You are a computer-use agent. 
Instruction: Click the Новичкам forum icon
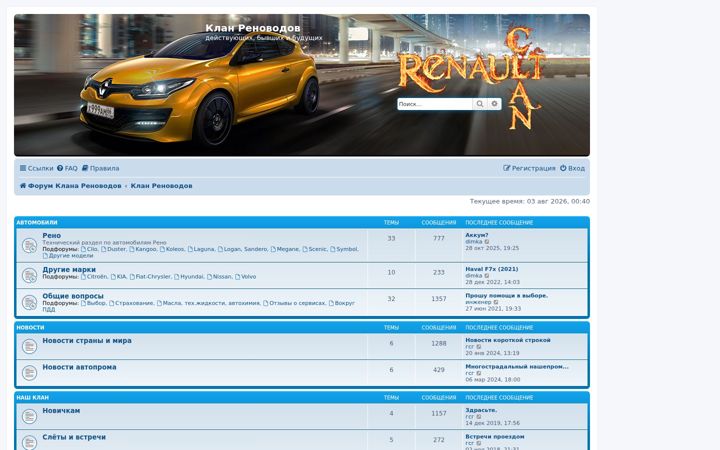tap(29, 416)
